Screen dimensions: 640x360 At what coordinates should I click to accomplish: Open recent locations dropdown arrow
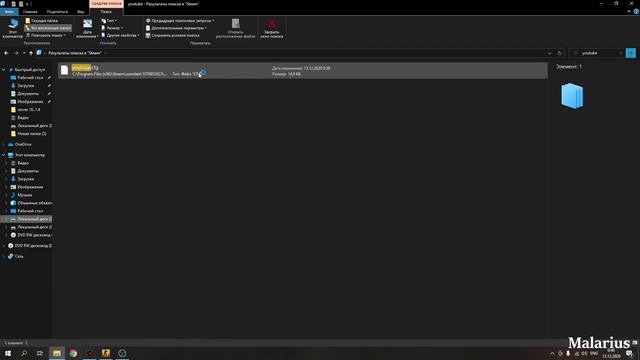coord(24,53)
